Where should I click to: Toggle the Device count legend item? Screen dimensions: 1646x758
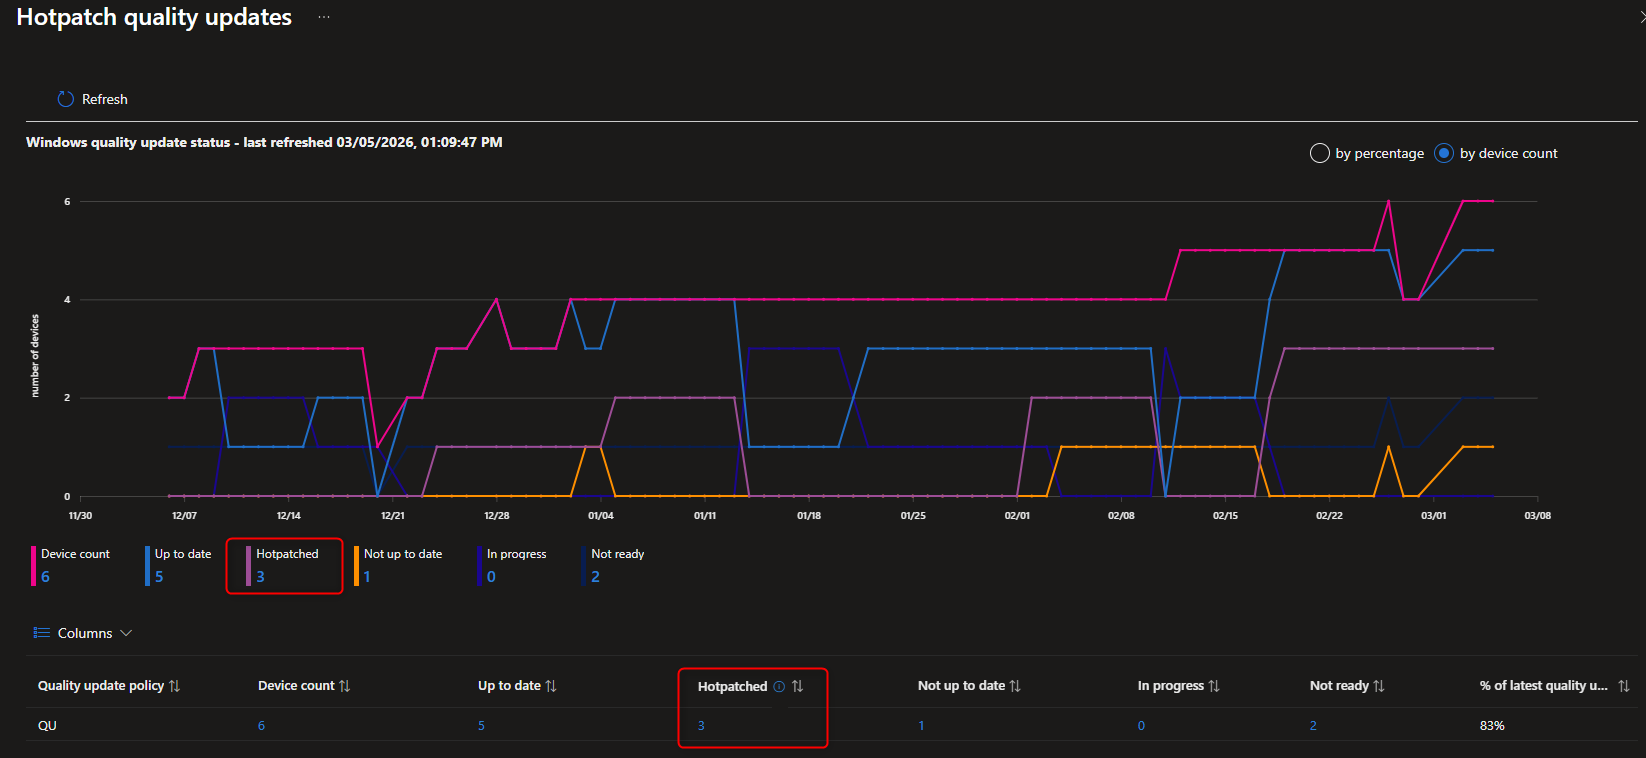71,565
